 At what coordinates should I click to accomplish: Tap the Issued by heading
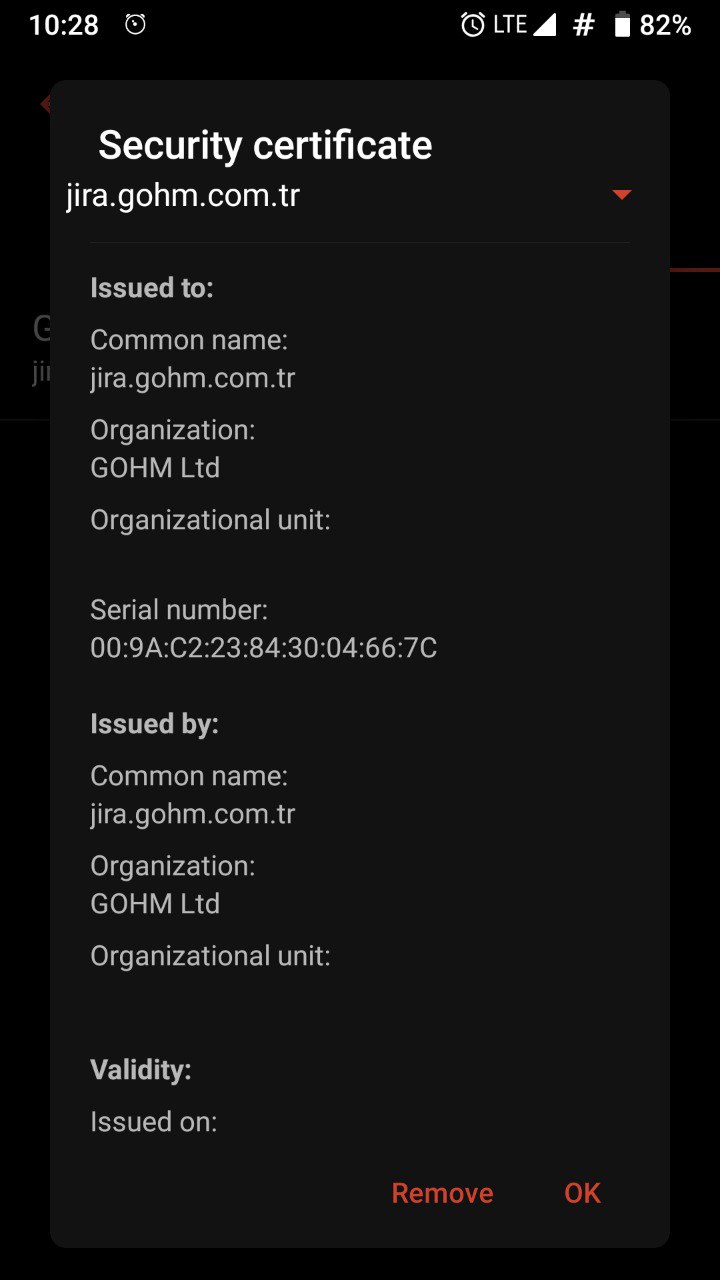coord(154,724)
